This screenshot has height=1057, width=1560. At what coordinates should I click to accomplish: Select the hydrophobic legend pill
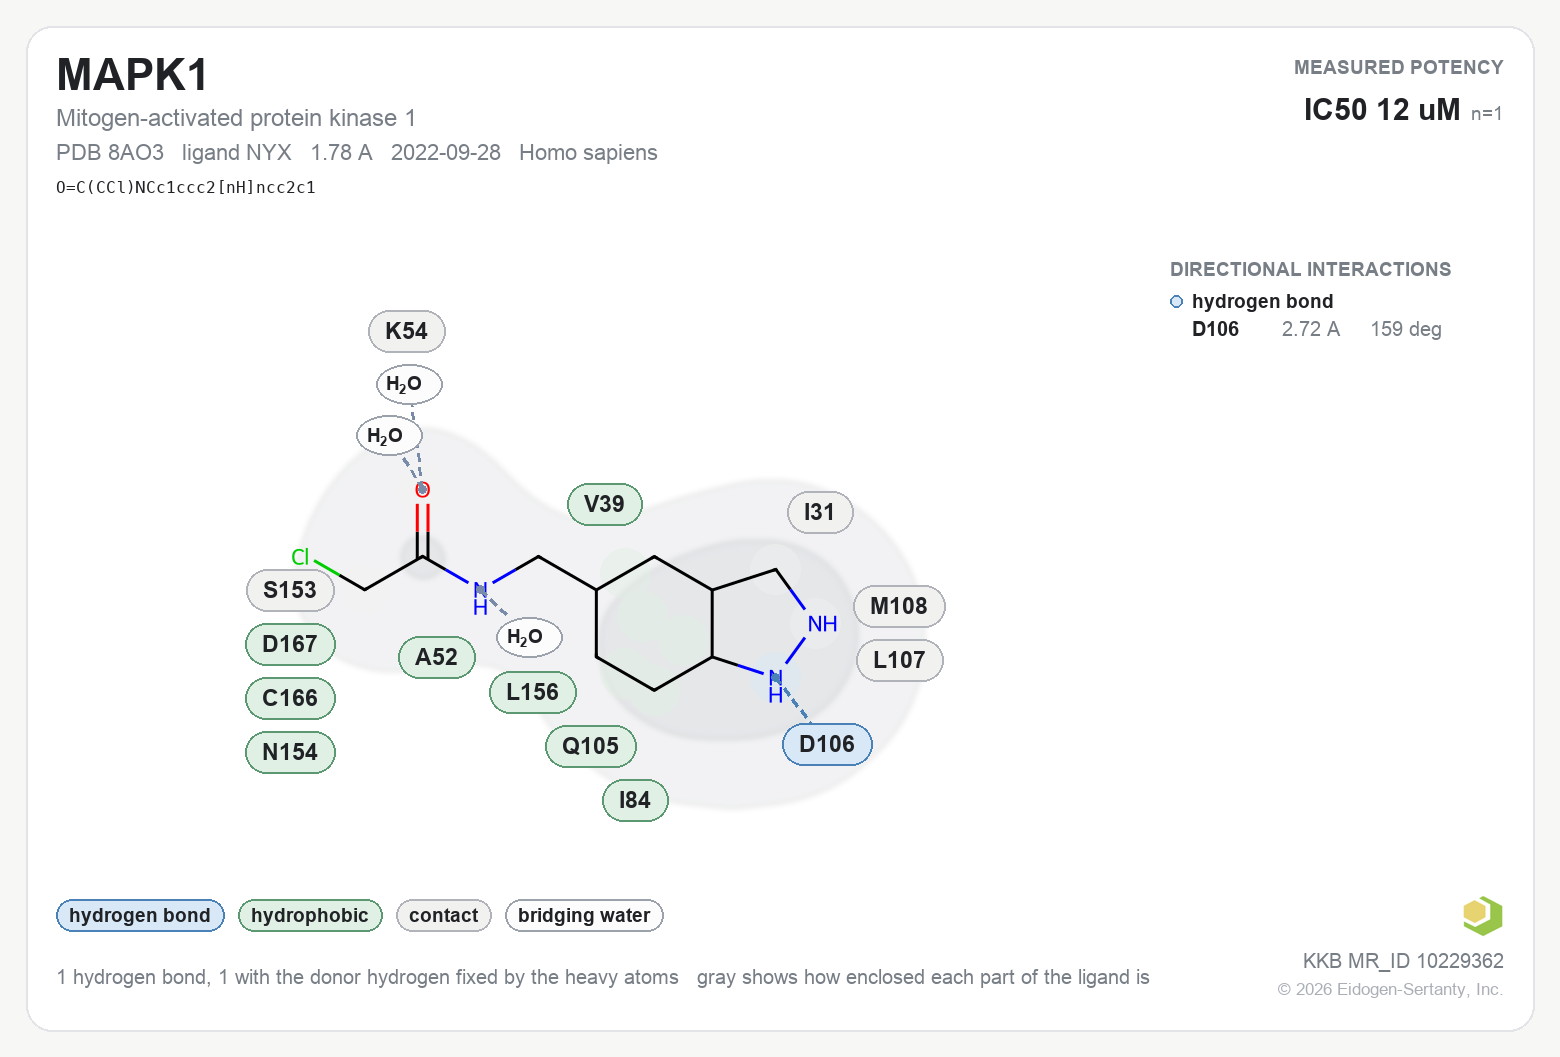pyautogui.click(x=310, y=915)
